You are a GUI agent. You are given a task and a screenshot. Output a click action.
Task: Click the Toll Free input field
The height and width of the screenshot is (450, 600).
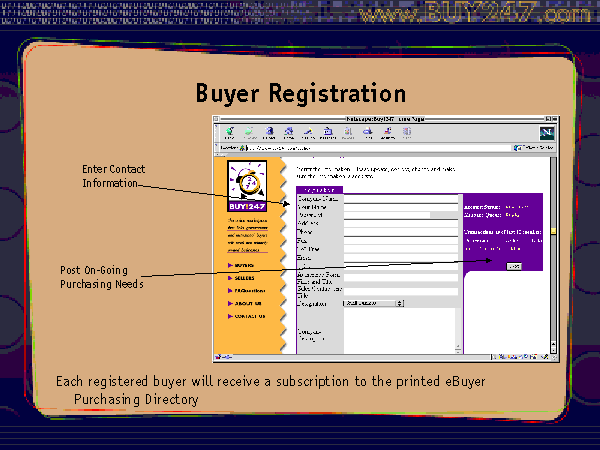[x=401, y=249]
